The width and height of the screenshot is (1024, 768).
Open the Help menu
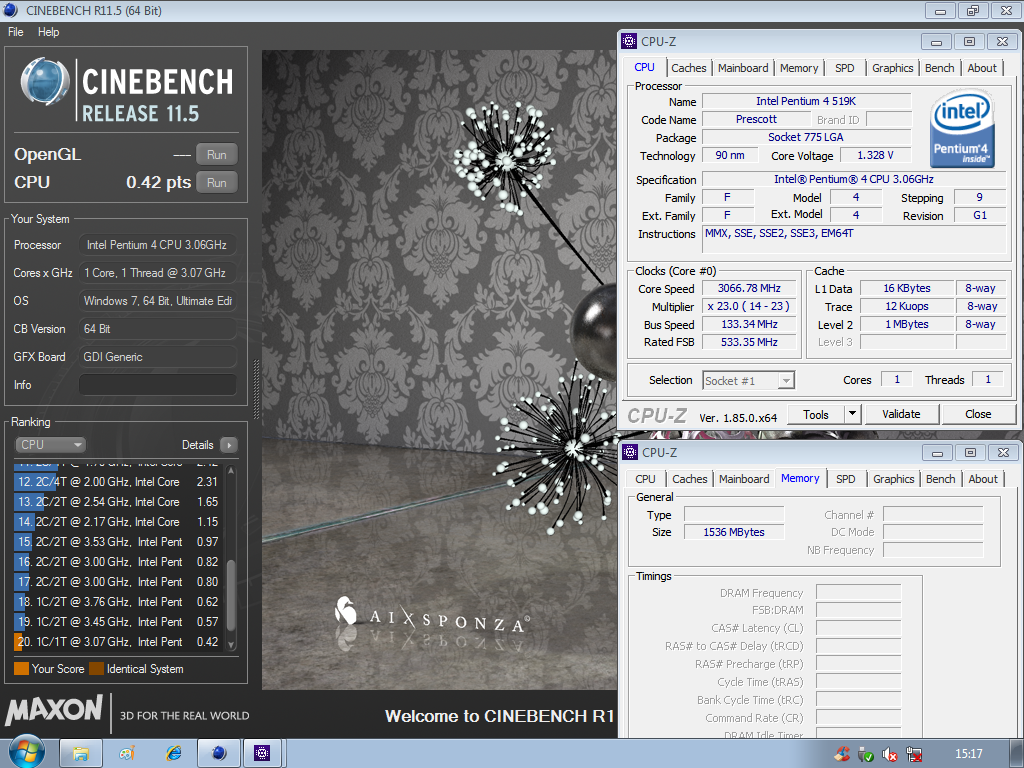[x=48, y=32]
